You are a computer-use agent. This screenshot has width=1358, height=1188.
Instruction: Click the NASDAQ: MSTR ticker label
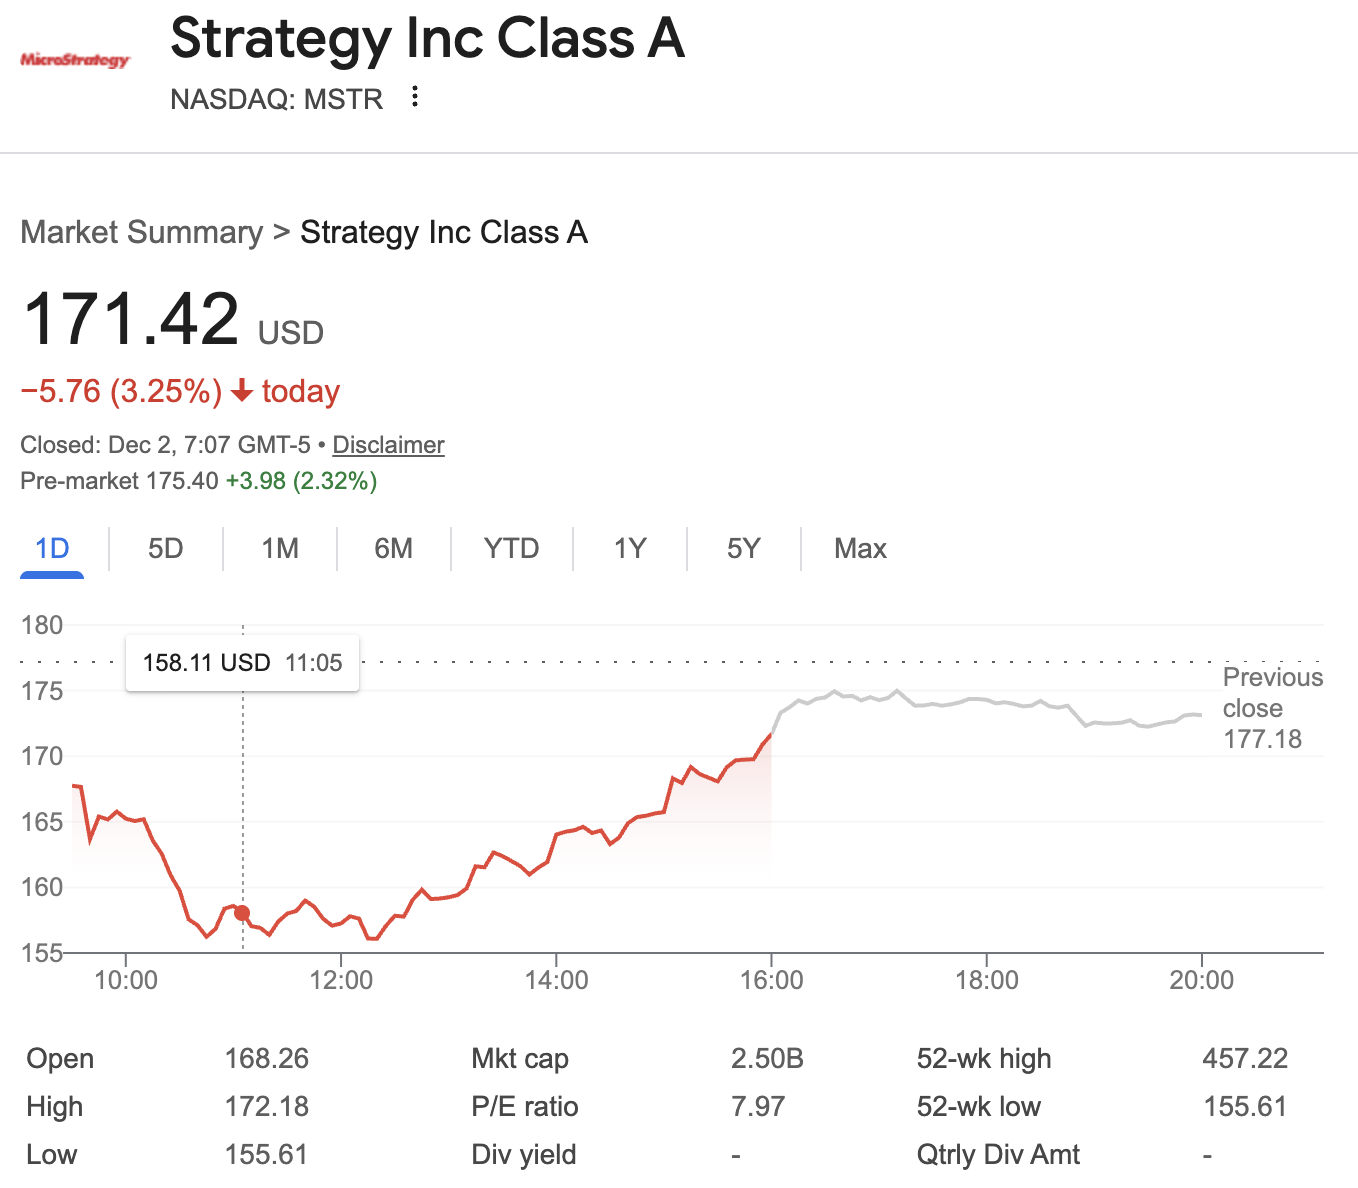[x=276, y=99]
